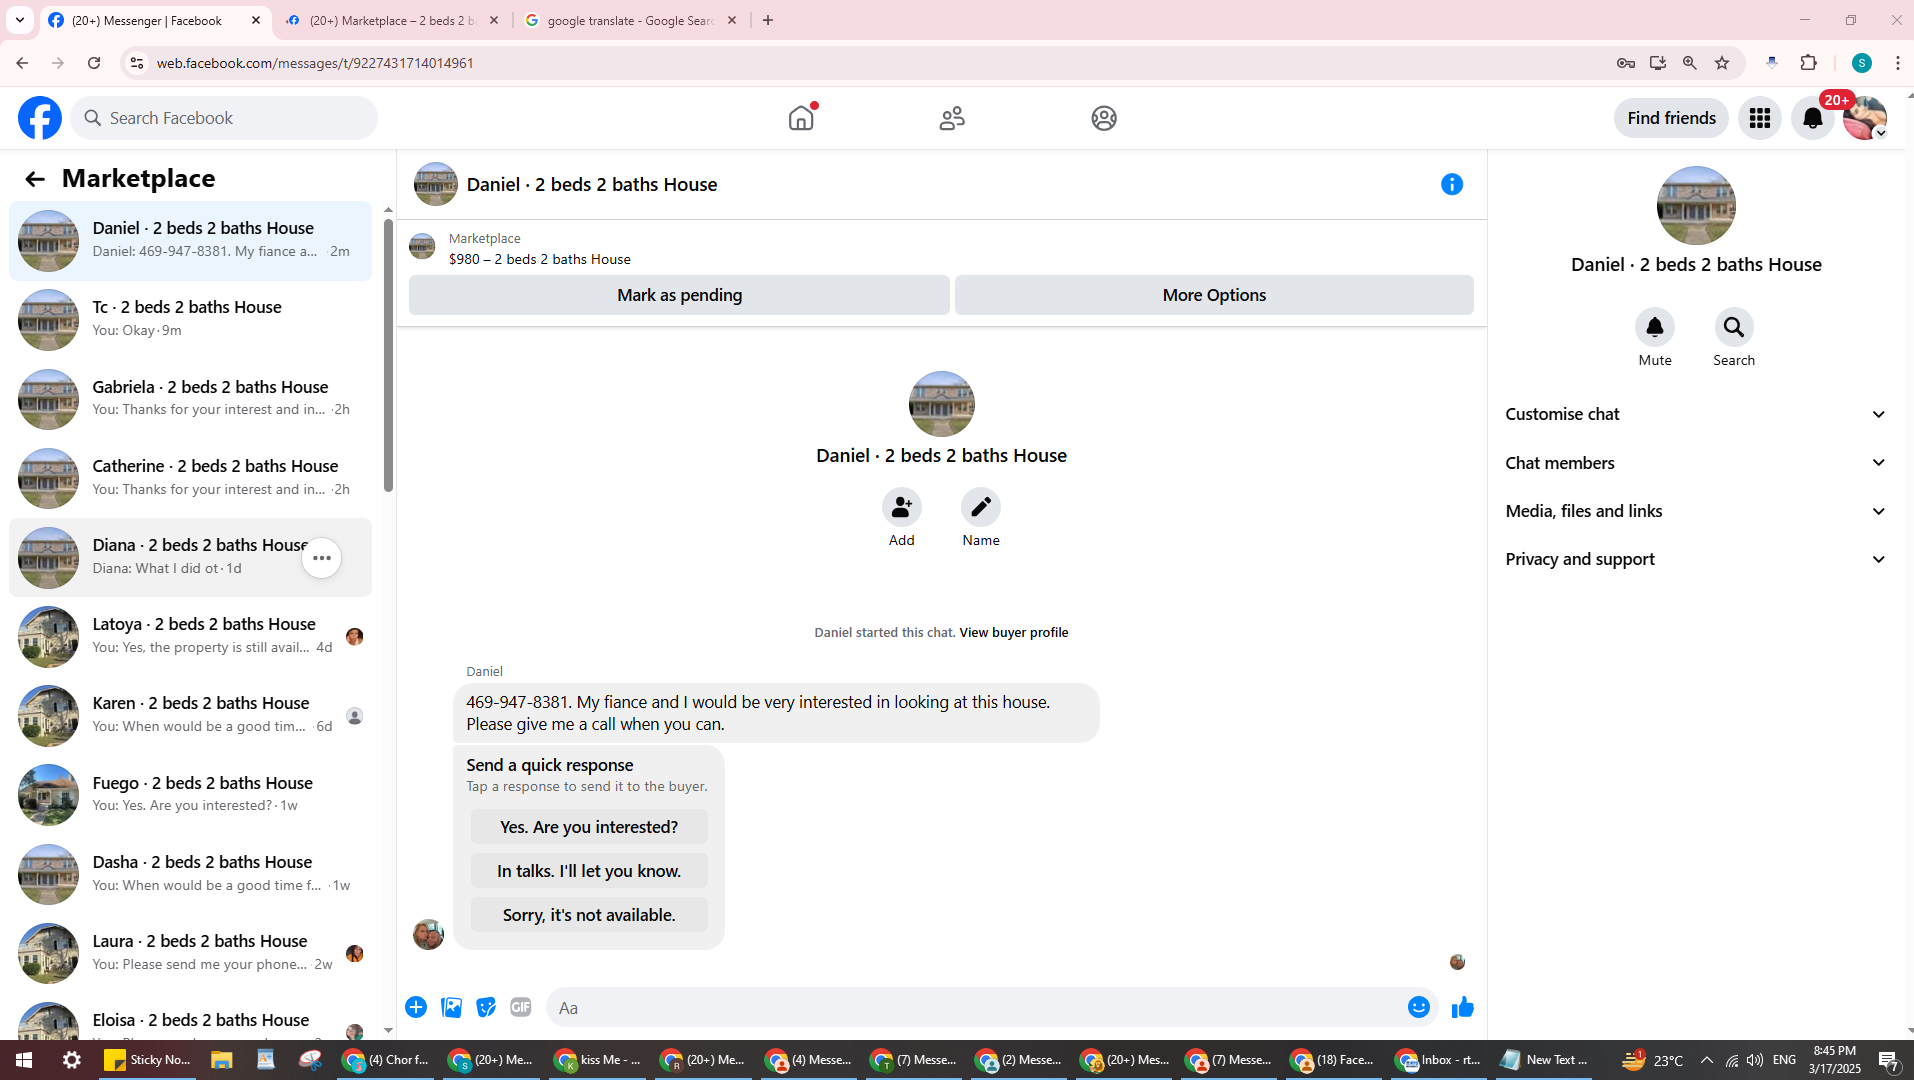Show hidden system tray icons
The image size is (1914, 1080).
click(x=1707, y=1060)
